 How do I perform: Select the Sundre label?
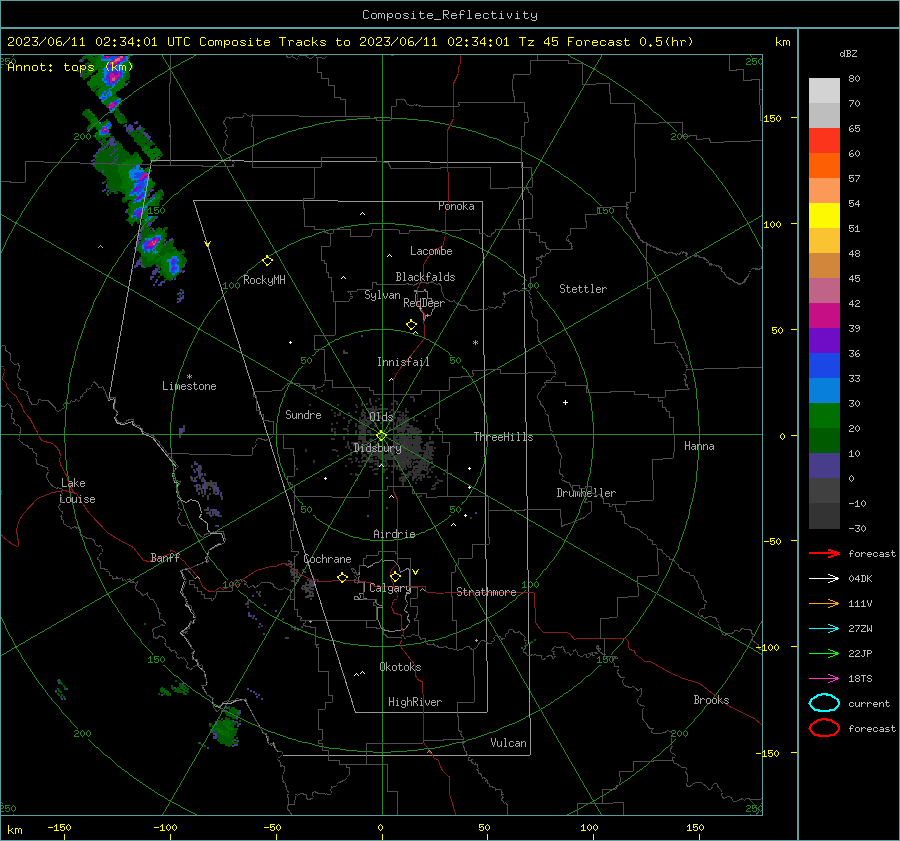coord(303,414)
